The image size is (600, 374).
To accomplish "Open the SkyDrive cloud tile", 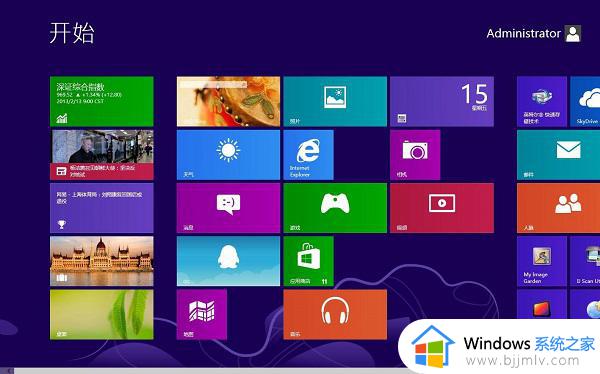I will pyautogui.click(x=585, y=101).
